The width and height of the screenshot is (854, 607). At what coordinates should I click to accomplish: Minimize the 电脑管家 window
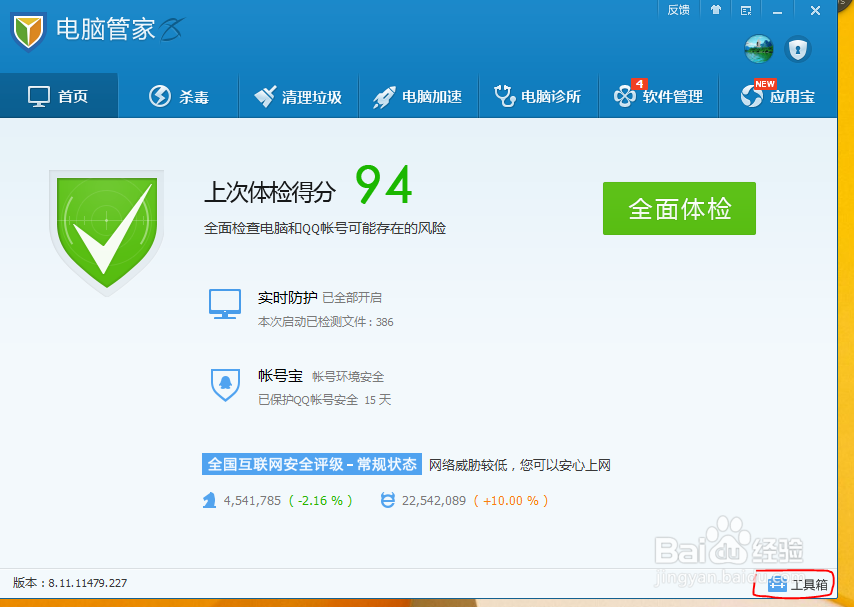777,11
